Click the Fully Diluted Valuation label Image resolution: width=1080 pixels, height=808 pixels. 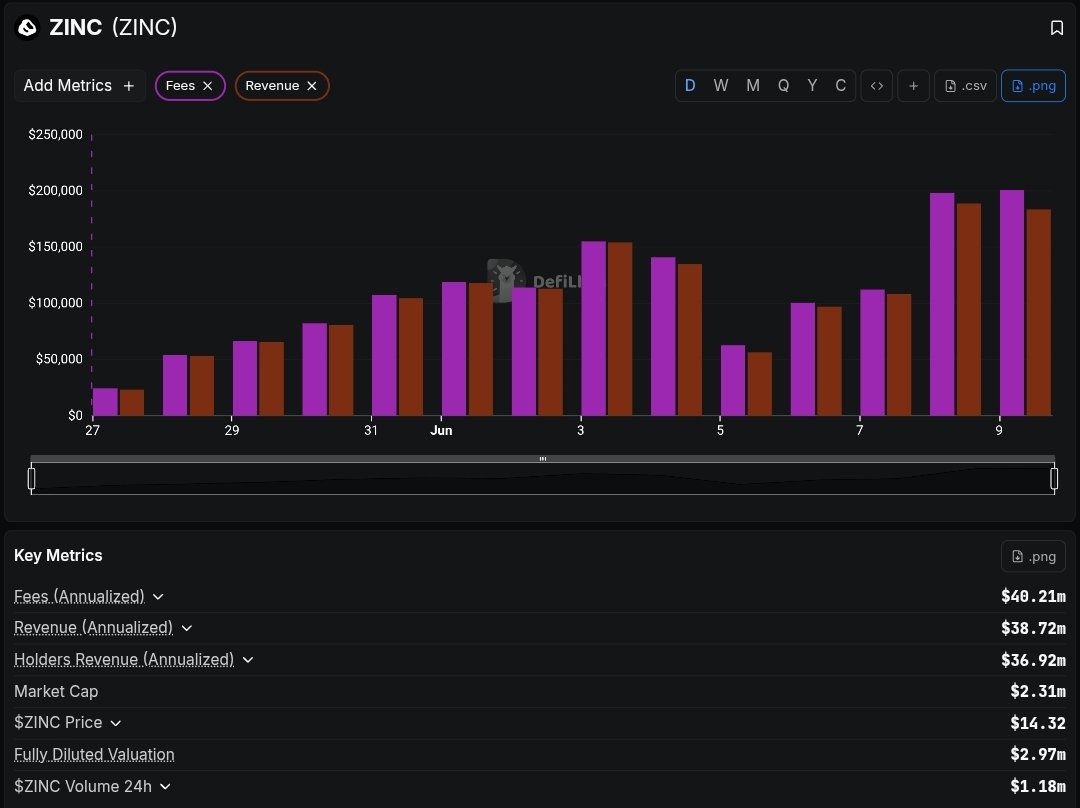pos(94,754)
